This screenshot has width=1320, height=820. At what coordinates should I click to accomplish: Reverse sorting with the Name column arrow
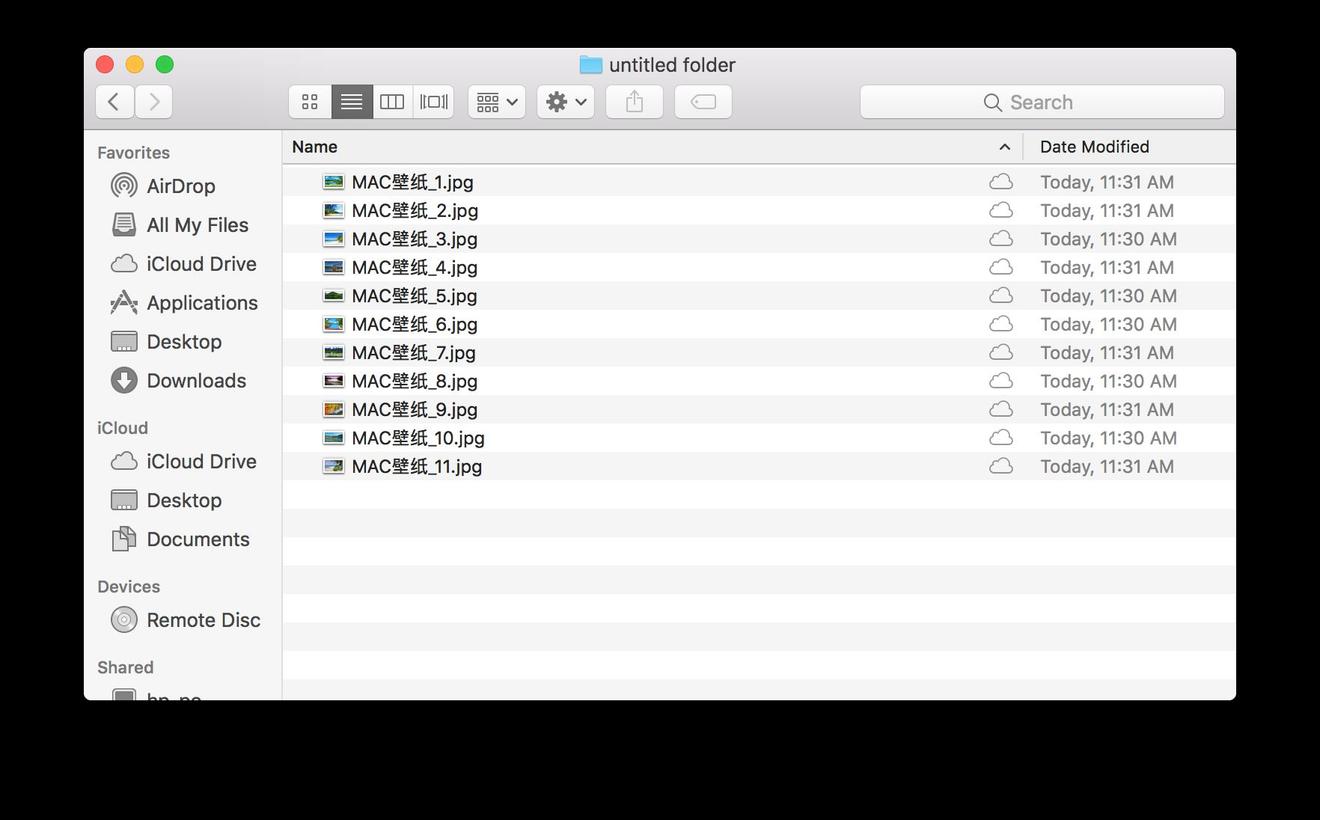pos(1004,147)
